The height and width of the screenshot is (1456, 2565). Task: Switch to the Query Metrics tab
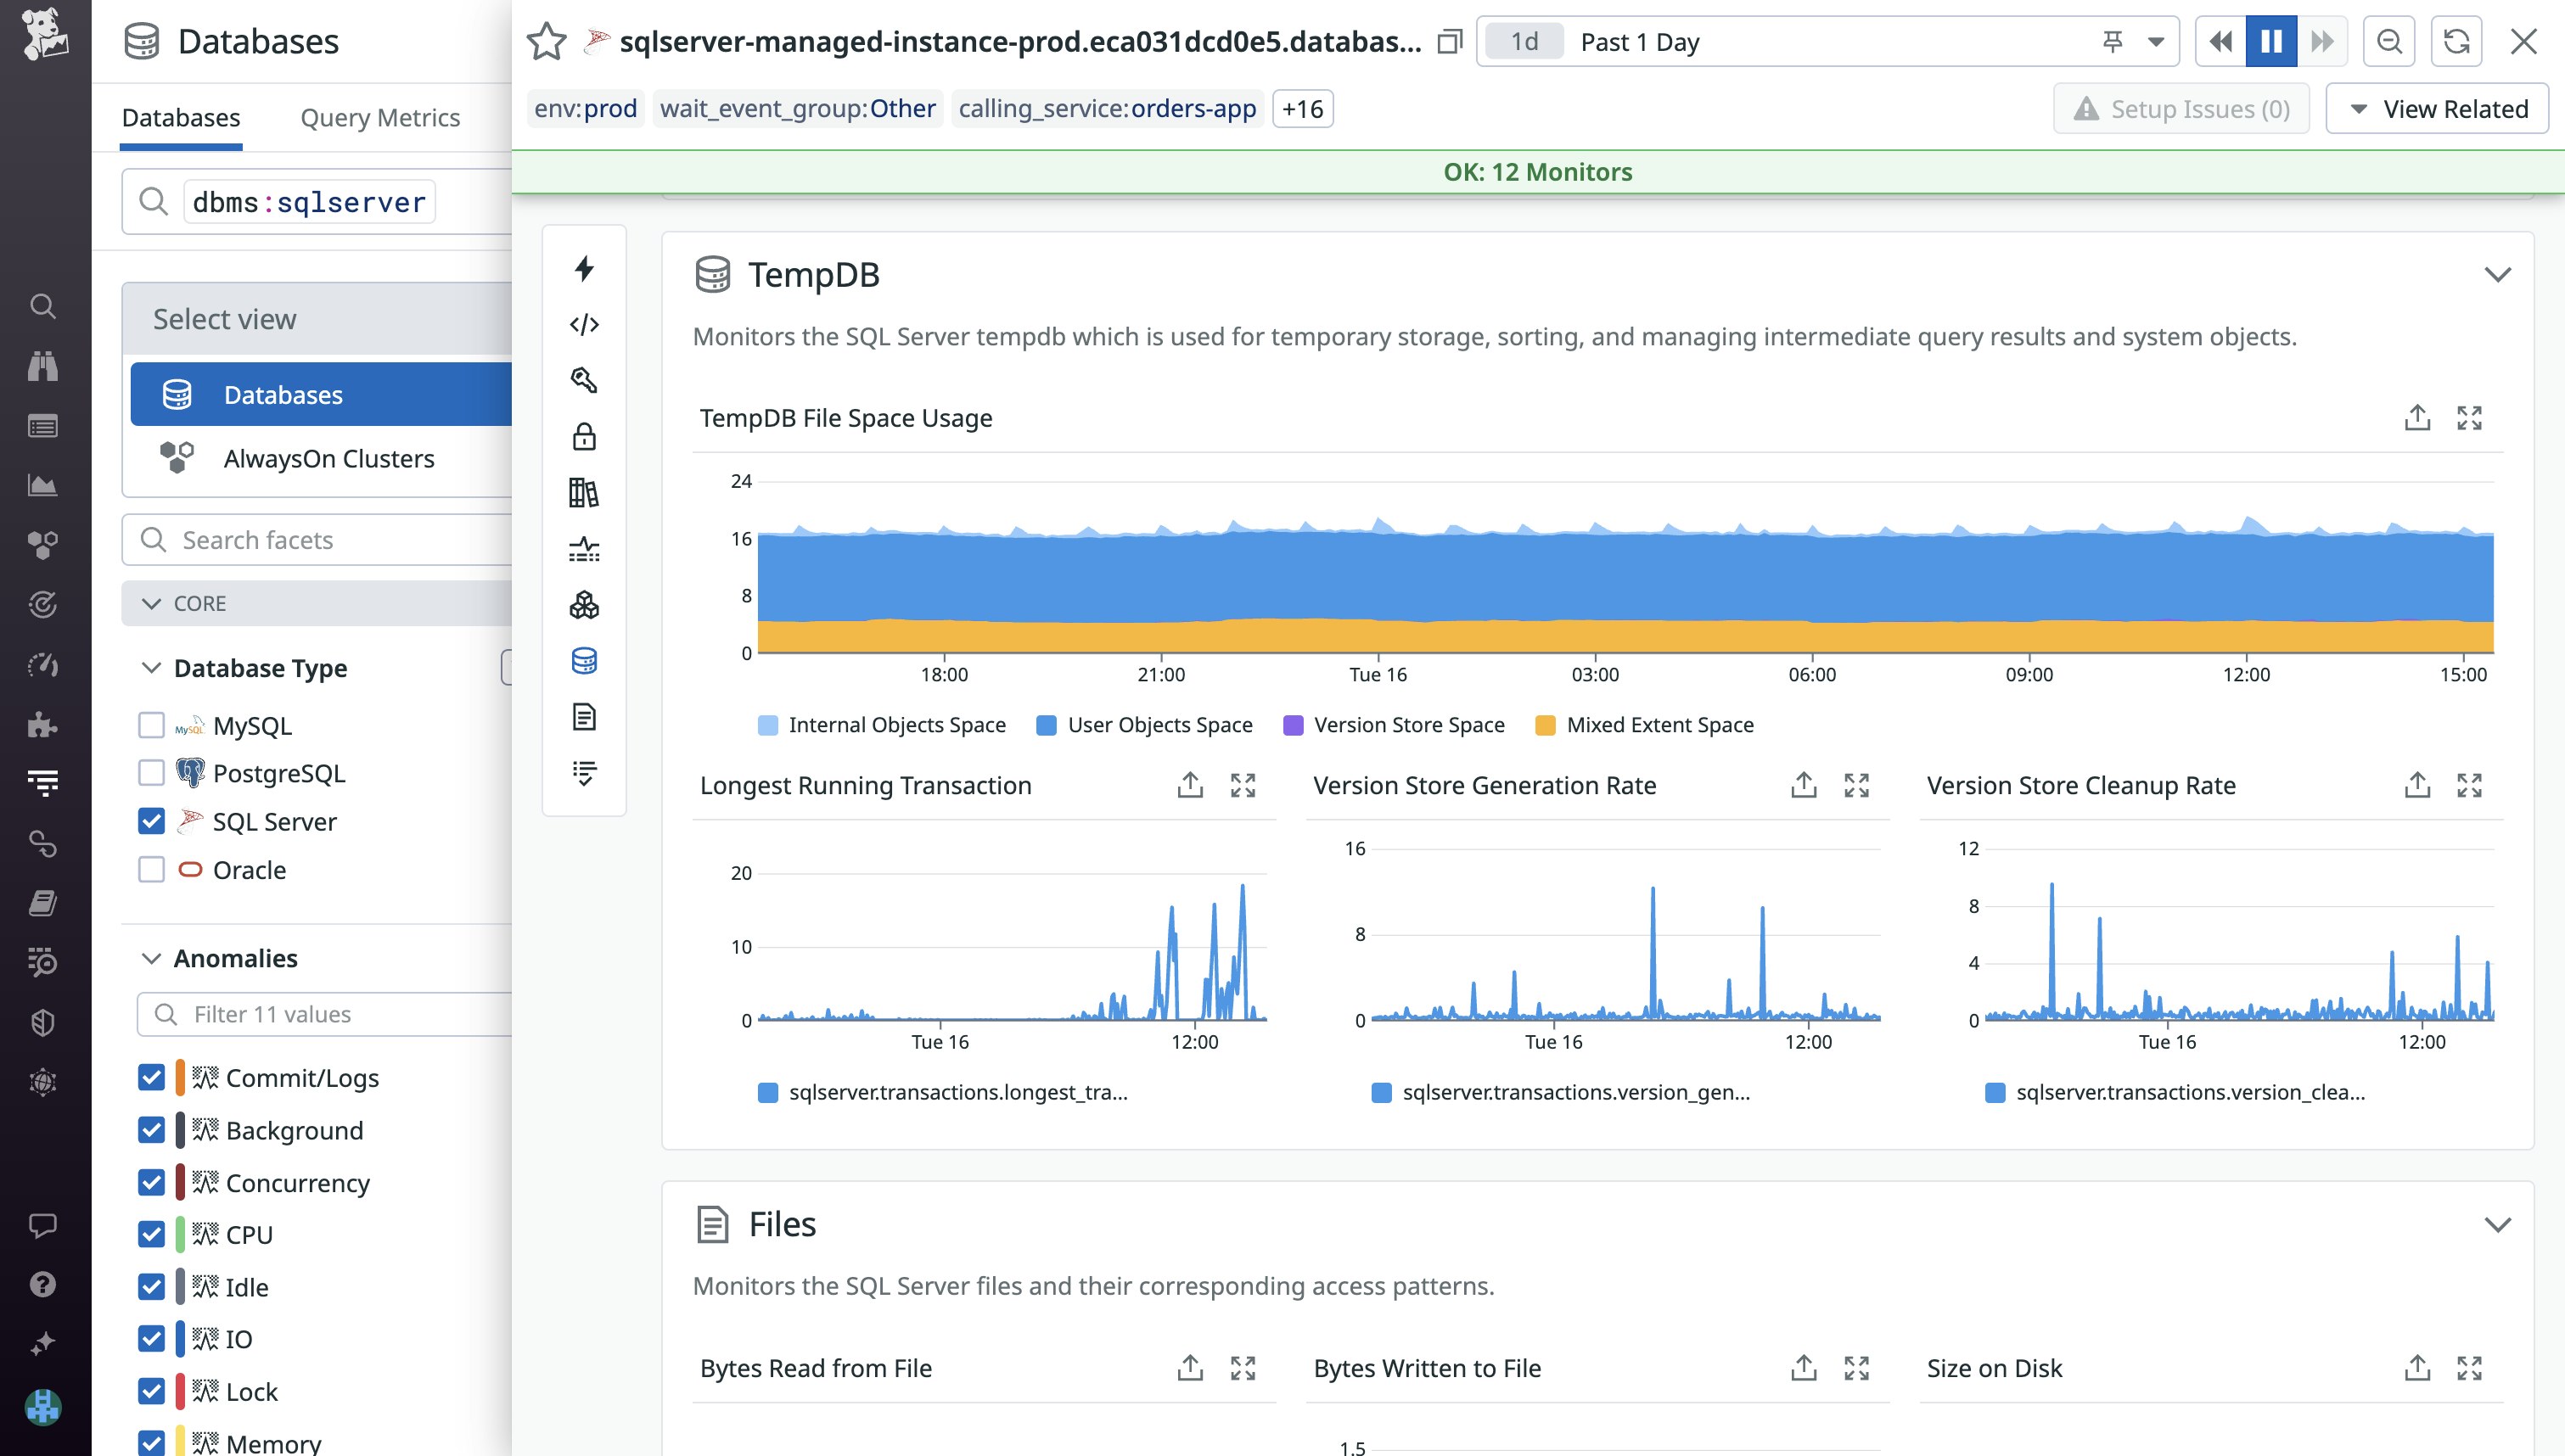[x=380, y=117]
